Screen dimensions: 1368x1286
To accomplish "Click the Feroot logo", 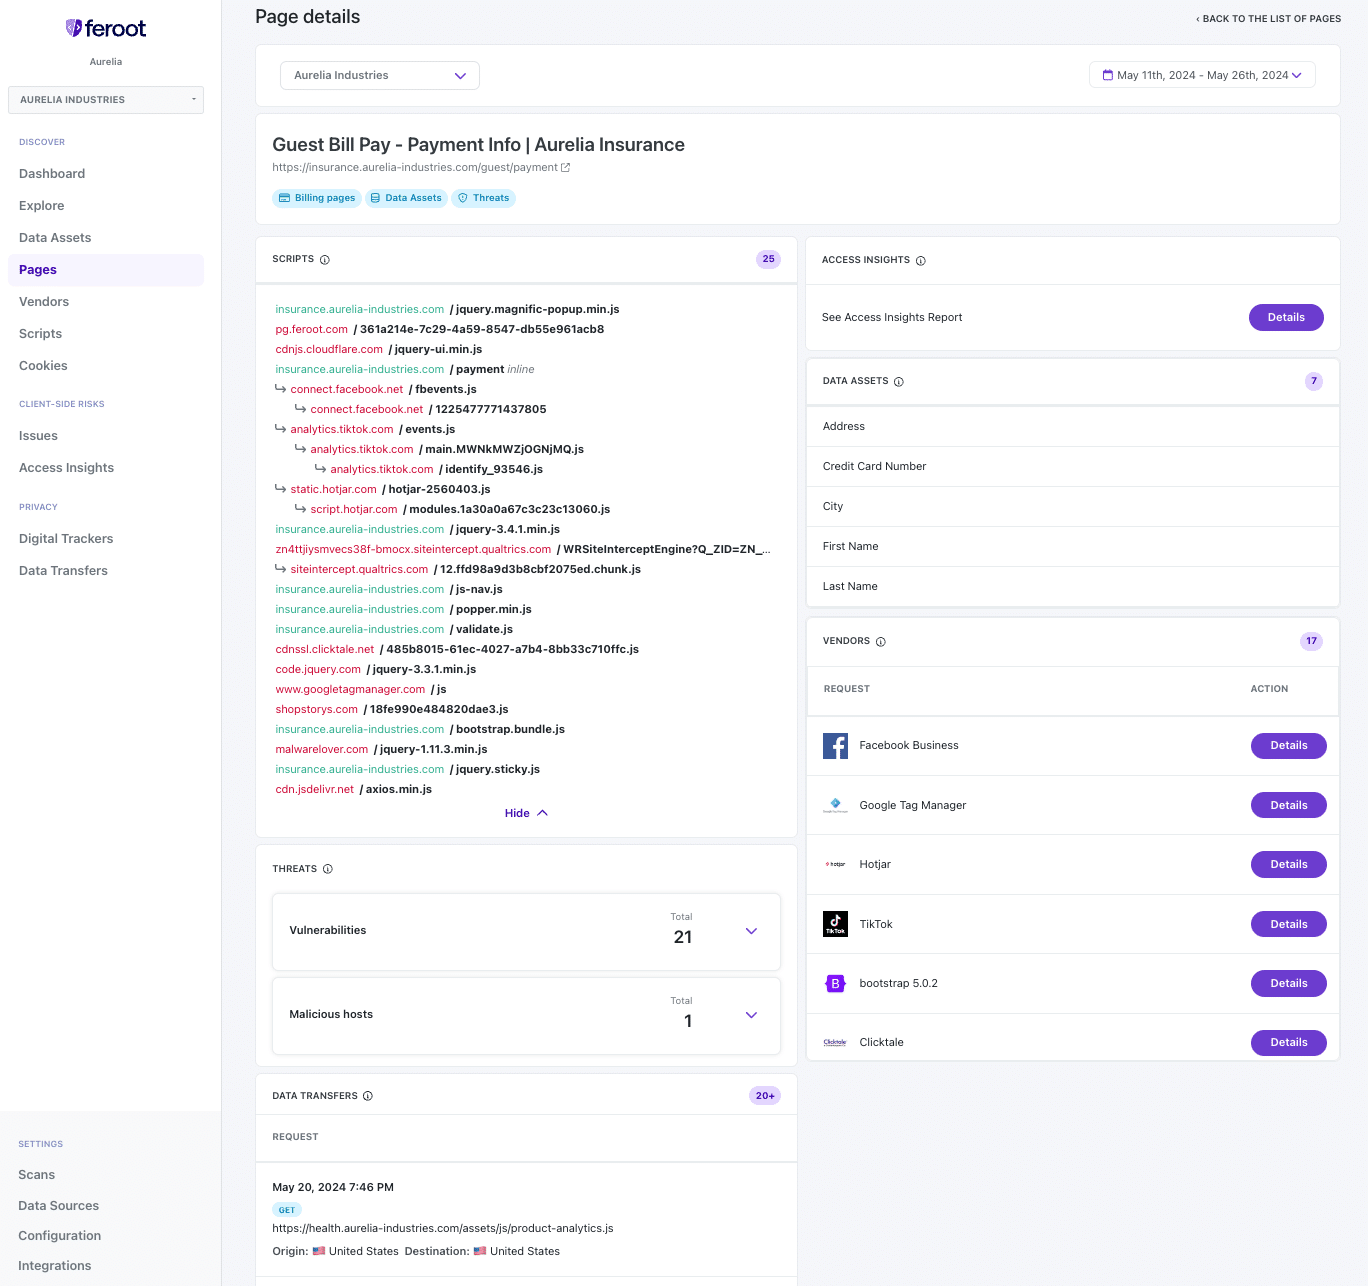I will pos(106,29).
